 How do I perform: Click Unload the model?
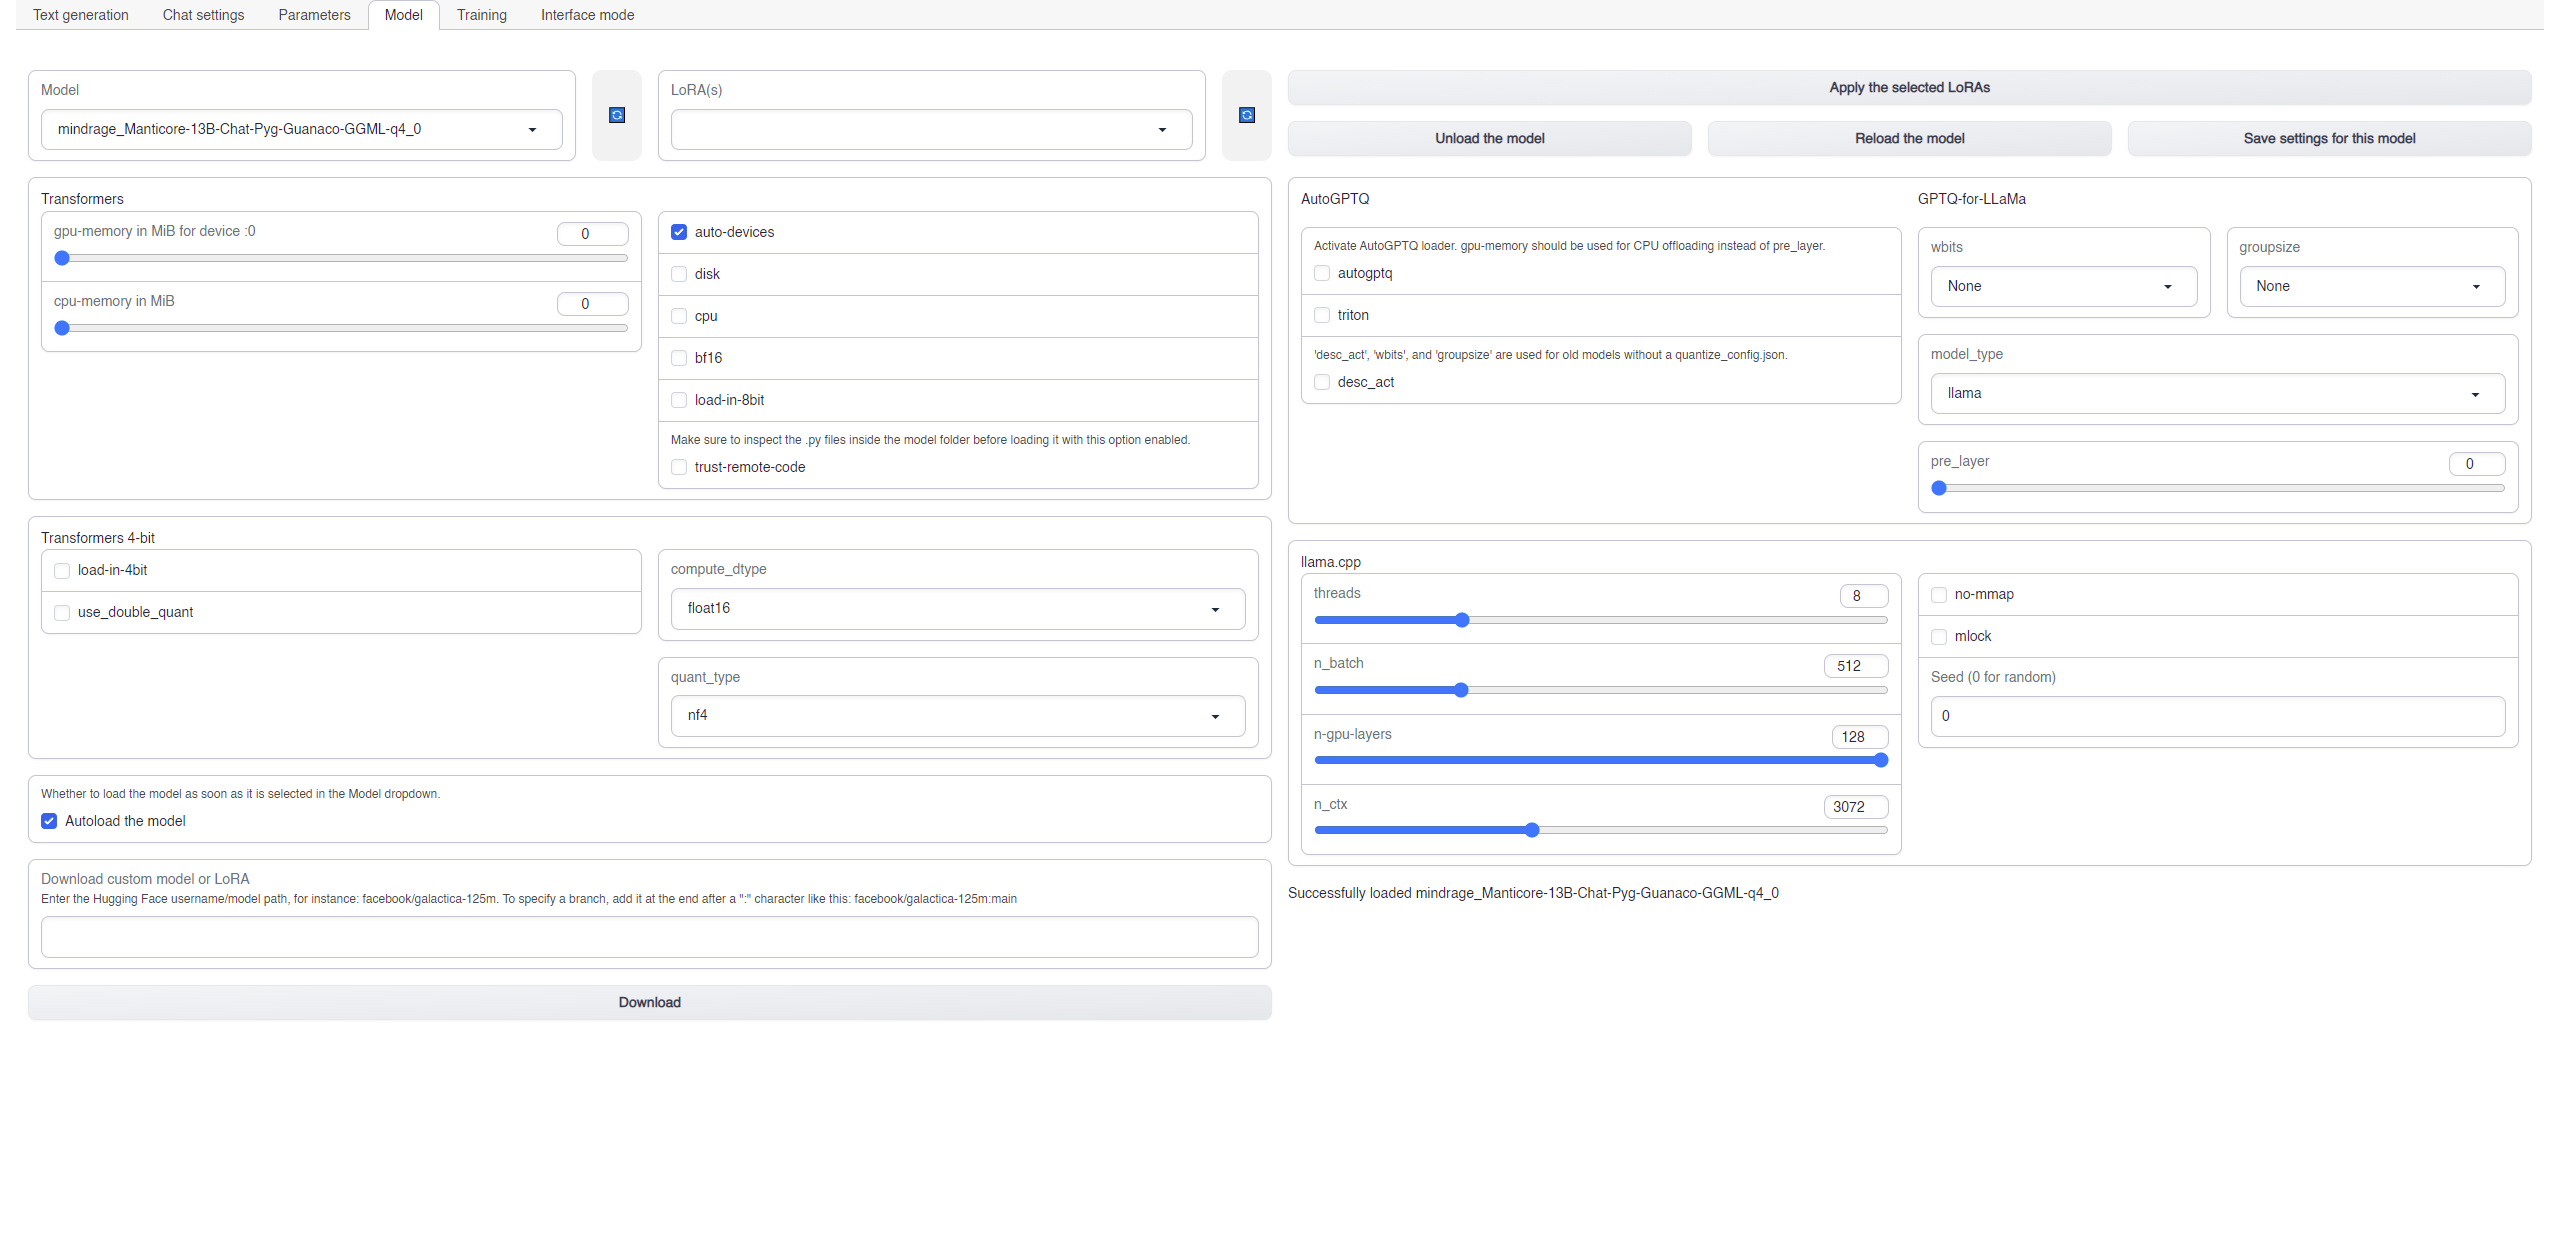tap(1488, 138)
